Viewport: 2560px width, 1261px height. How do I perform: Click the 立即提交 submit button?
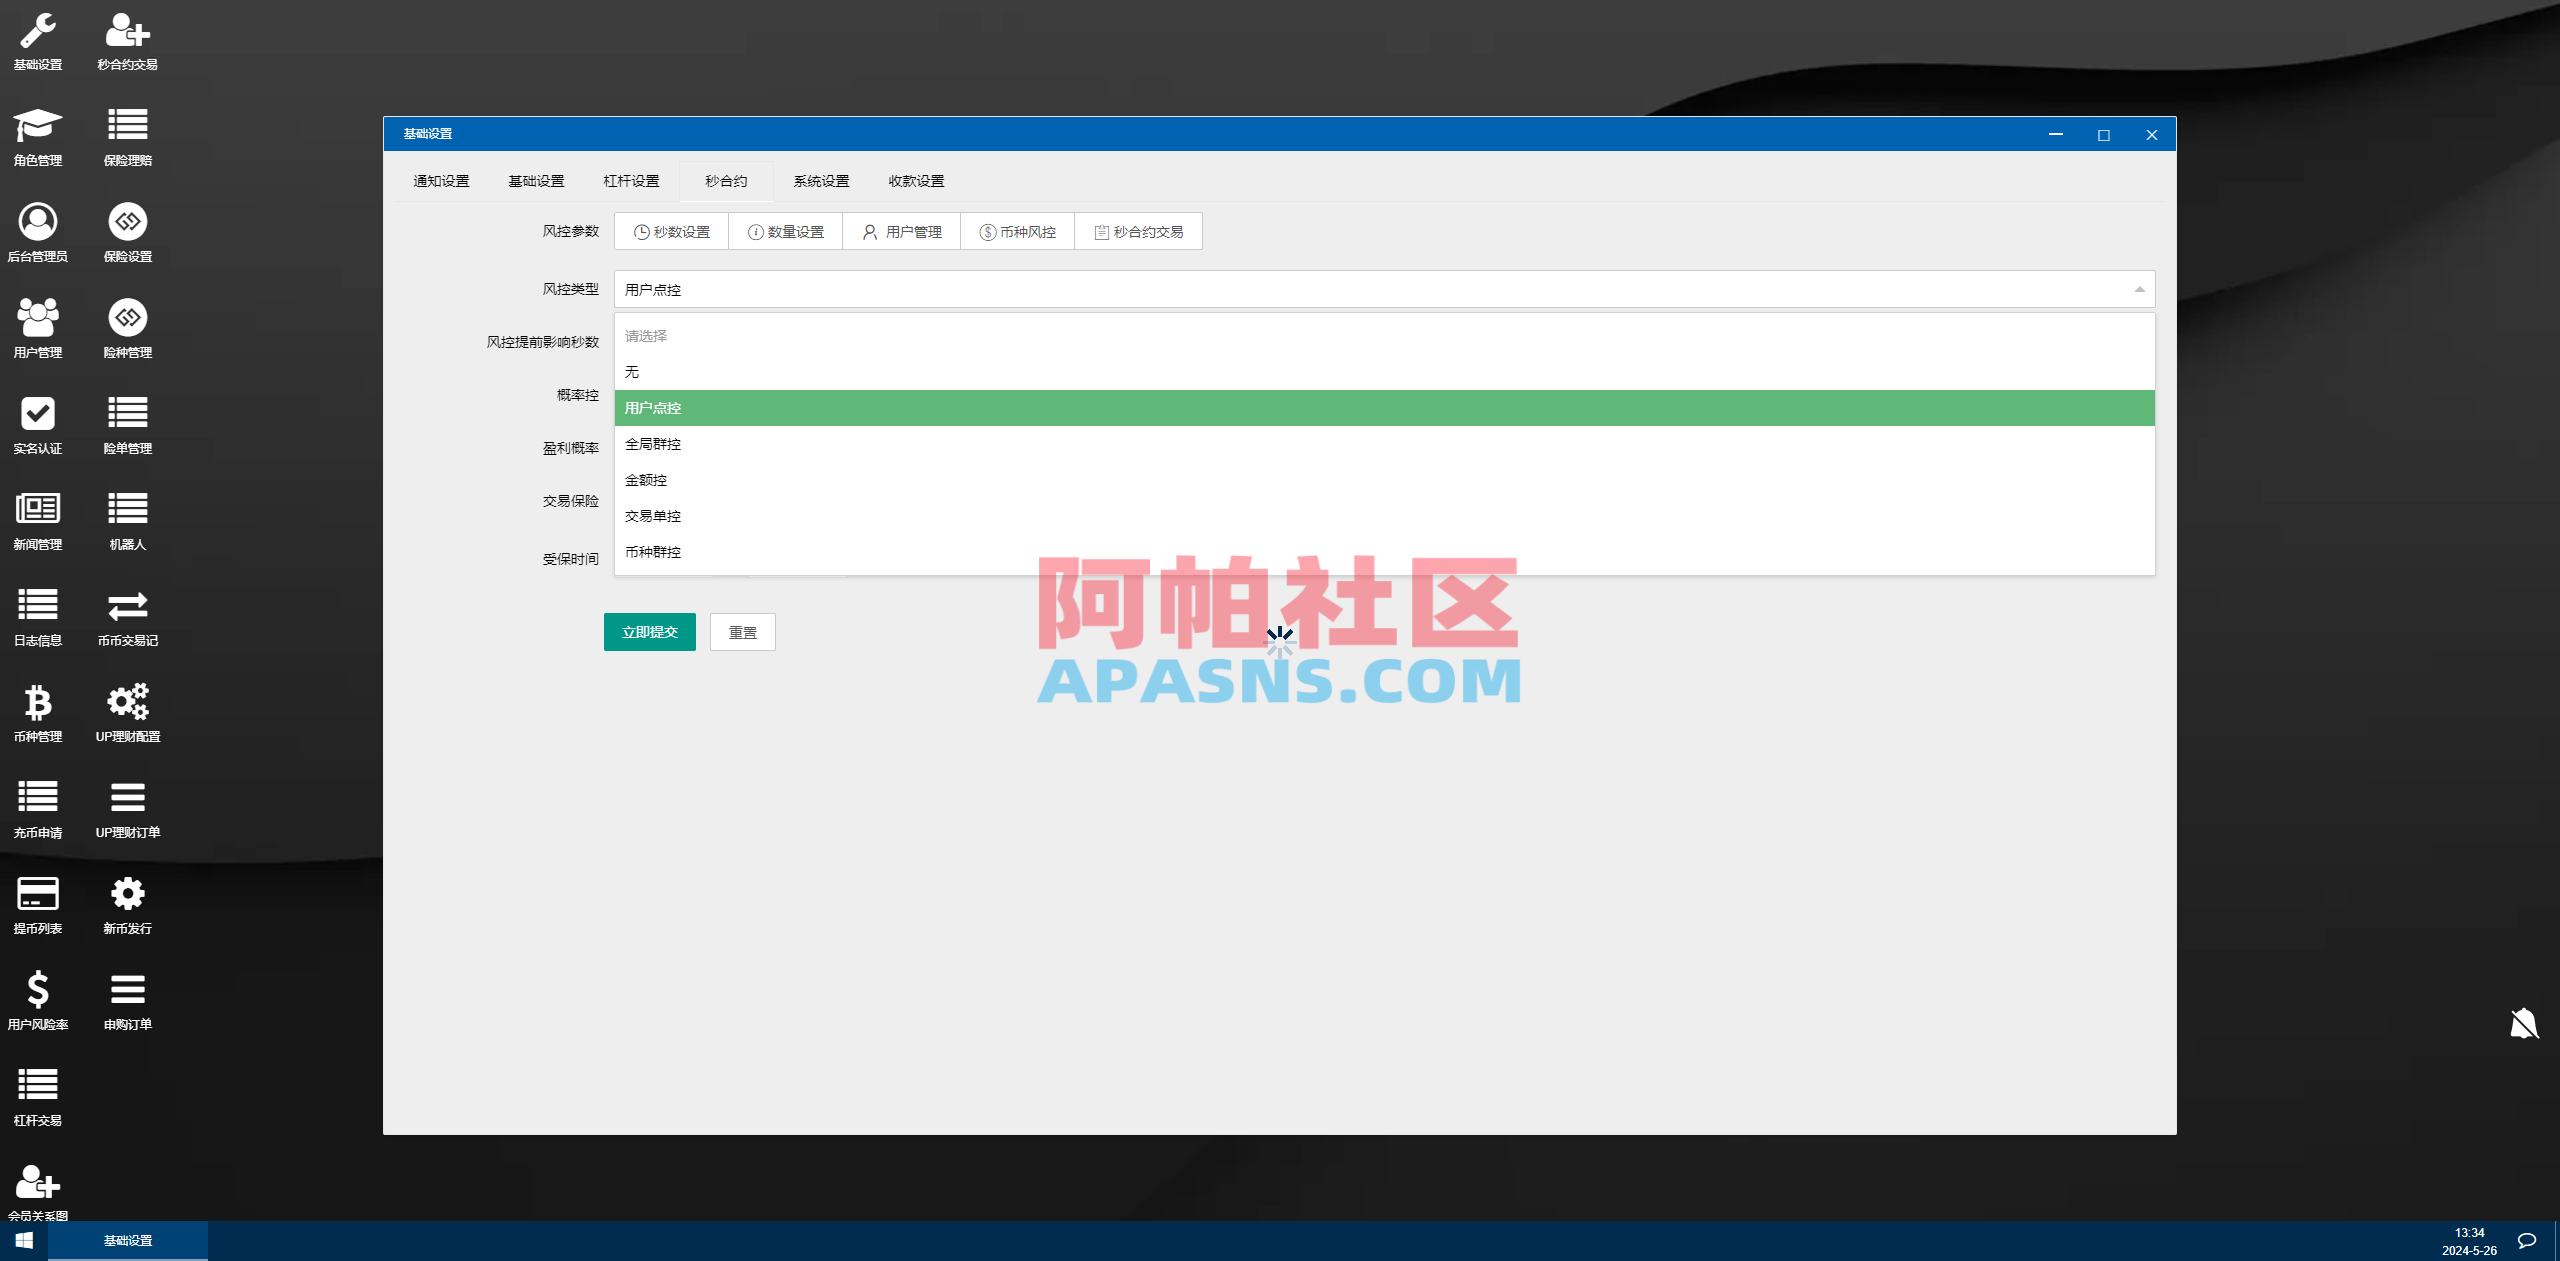(648, 631)
